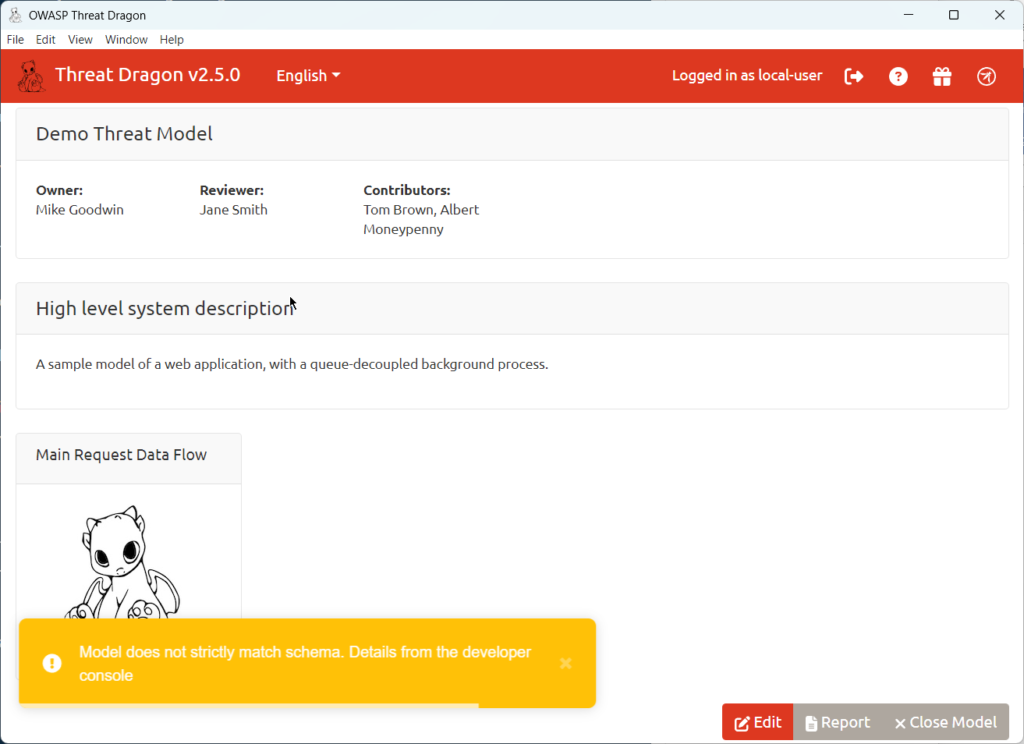Click the Close Model button

[x=945, y=722]
